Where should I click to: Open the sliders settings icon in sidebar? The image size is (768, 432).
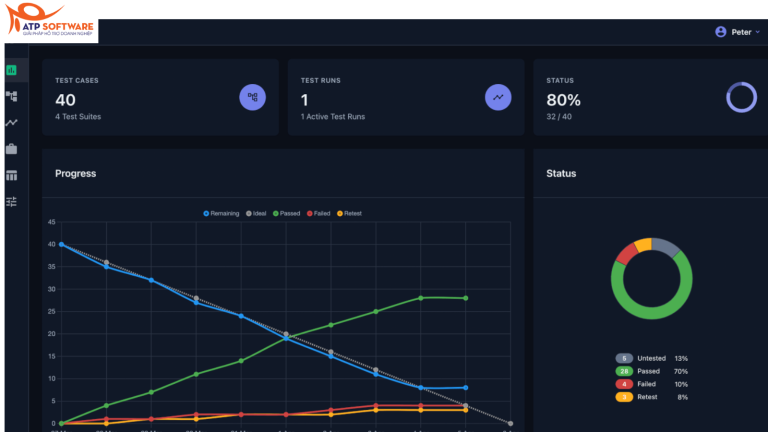(x=11, y=201)
